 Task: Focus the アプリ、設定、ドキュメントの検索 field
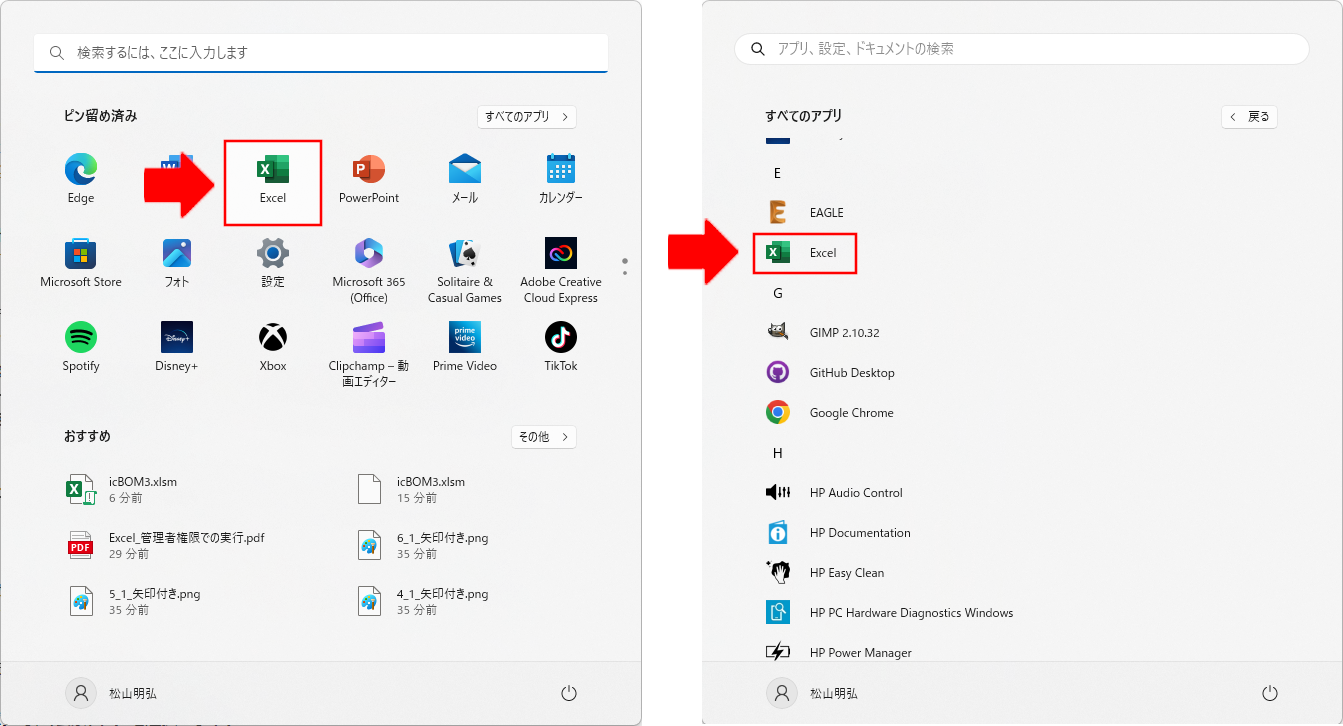point(1022,49)
